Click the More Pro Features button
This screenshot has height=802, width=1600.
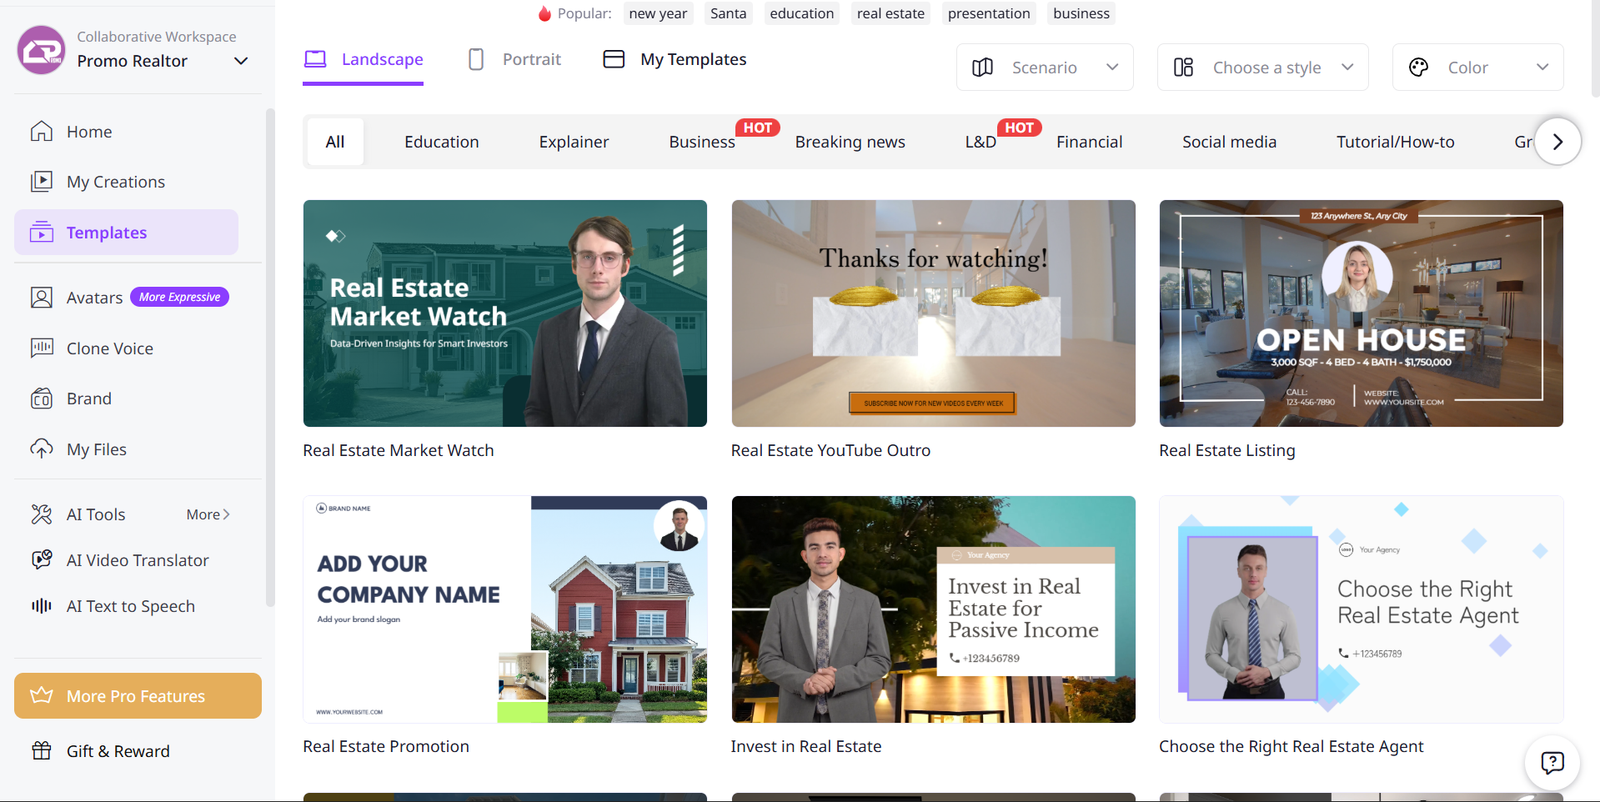pyautogui.click(x=138, y=696)
